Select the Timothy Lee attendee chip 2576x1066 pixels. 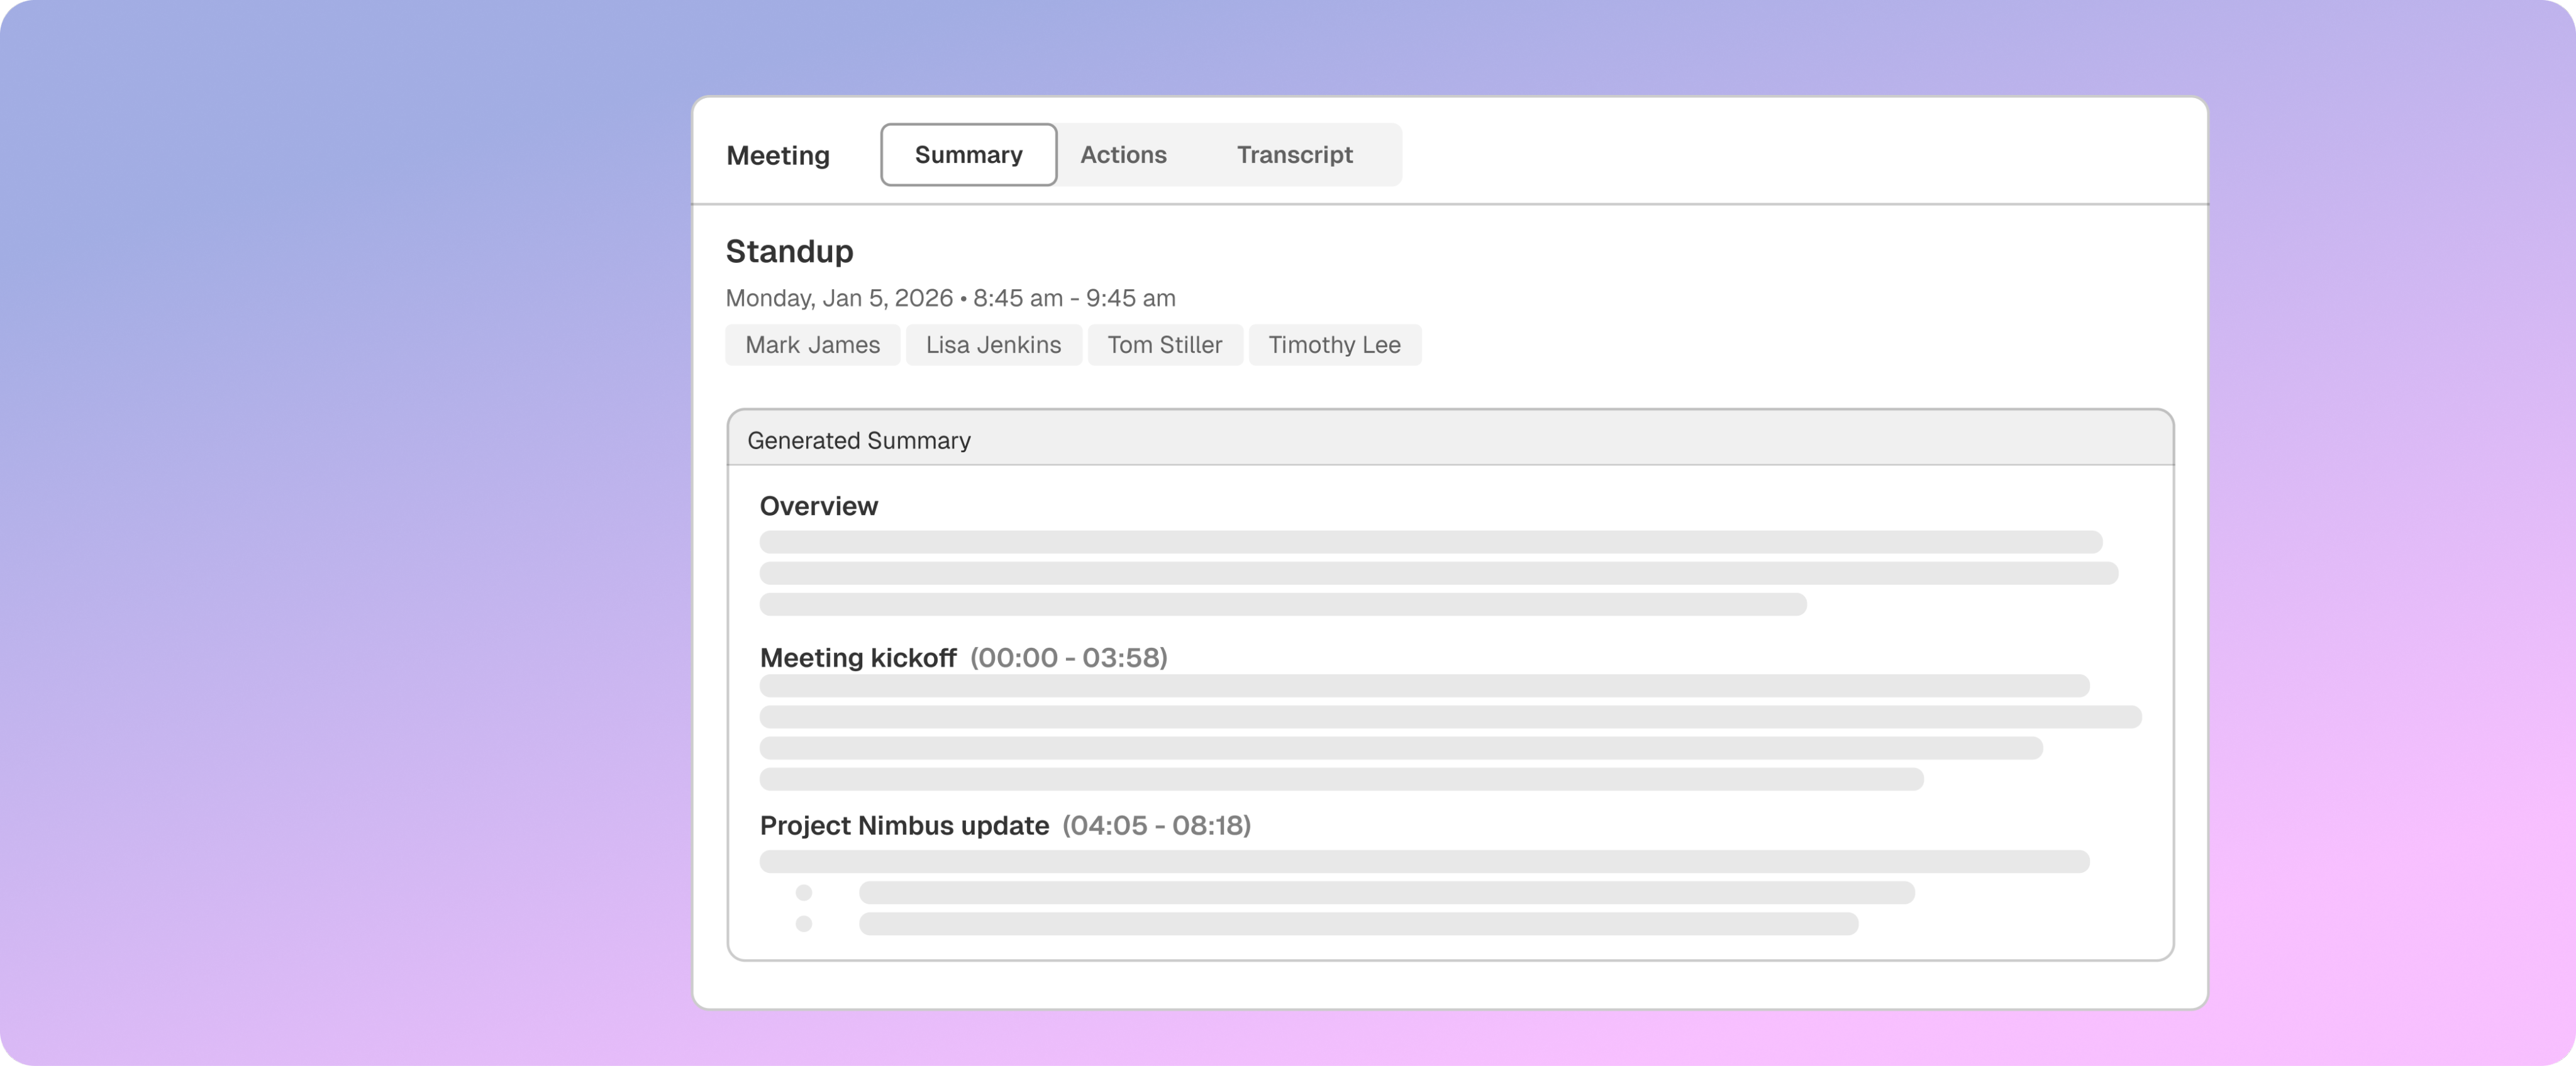point(1334,345)
